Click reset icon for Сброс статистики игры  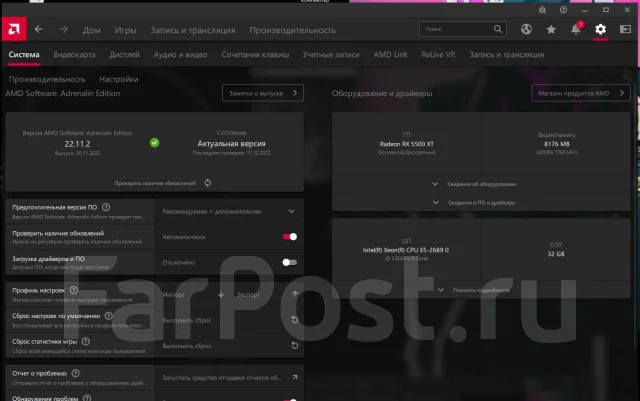click(294, 345)
